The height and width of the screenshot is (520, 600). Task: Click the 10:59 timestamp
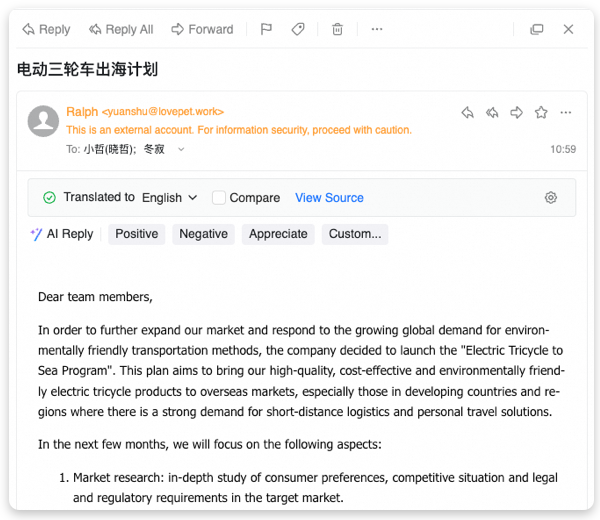tap(563, 149)
